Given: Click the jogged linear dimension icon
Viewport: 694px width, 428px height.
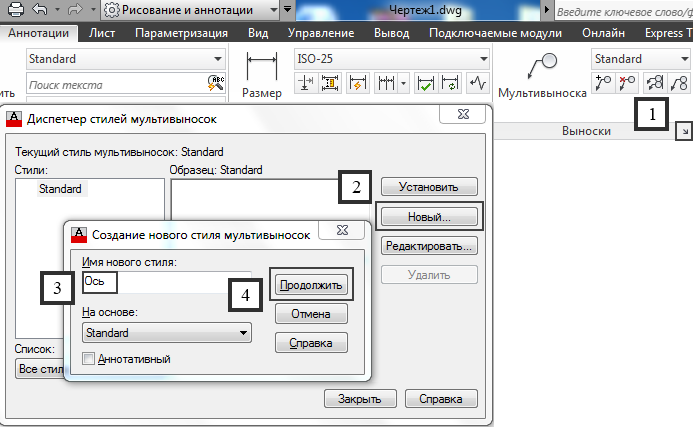Looking at the screenshot, I should click(478, 83).
